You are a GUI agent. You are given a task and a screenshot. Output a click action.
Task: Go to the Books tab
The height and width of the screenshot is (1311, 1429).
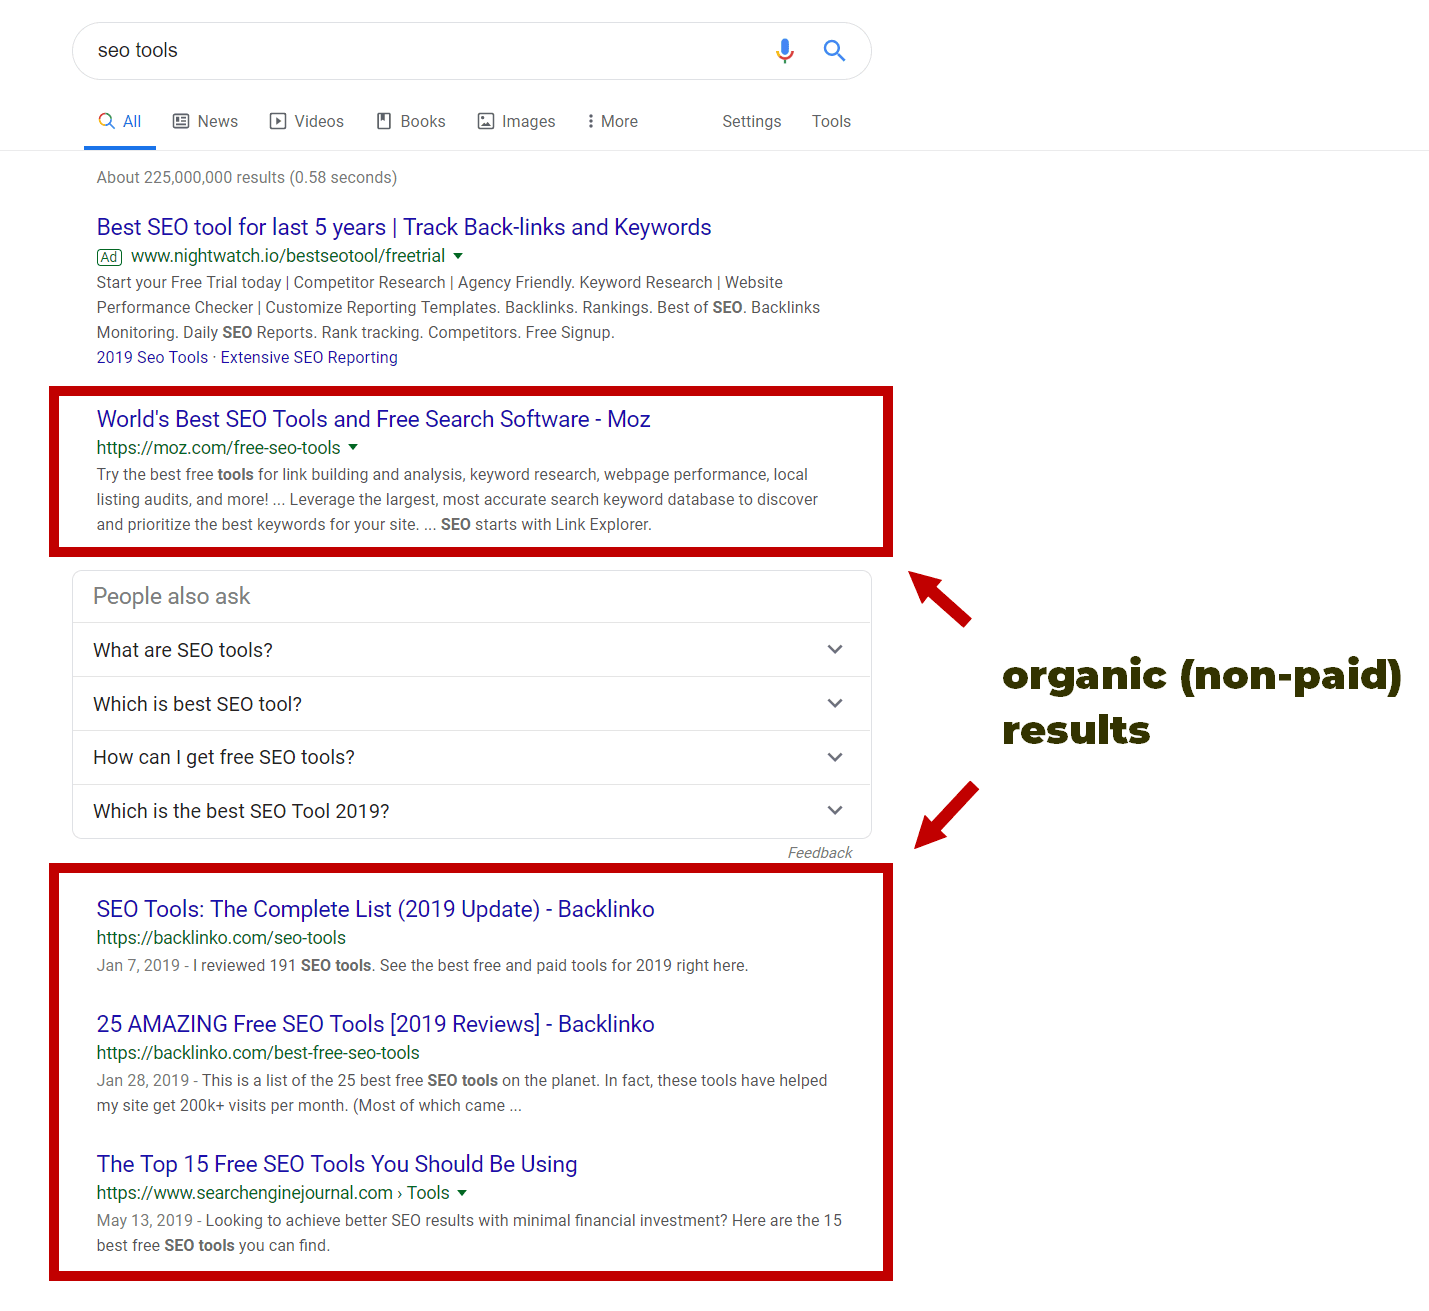(x=411, y=121)
